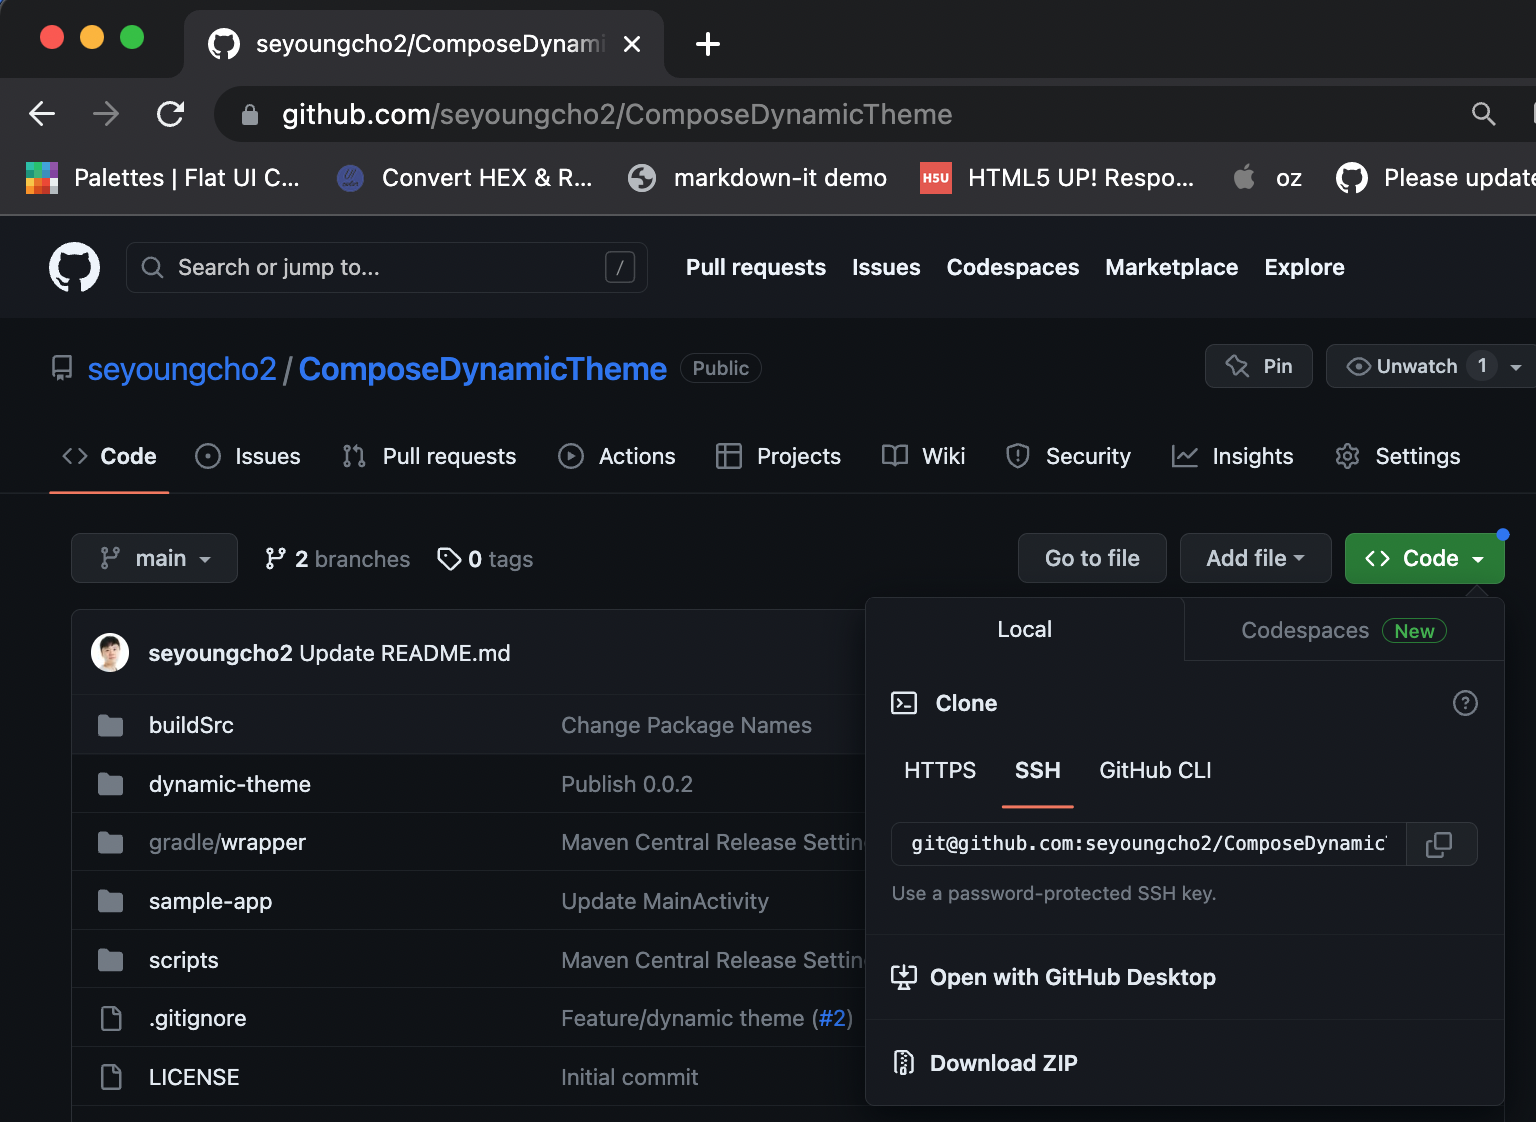Open the Insights tab
1536x1122 pixels.
(x=1233, y=456)
